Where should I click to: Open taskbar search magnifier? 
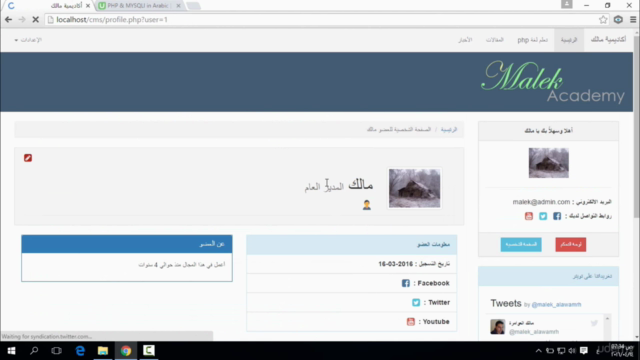[34, 351]
